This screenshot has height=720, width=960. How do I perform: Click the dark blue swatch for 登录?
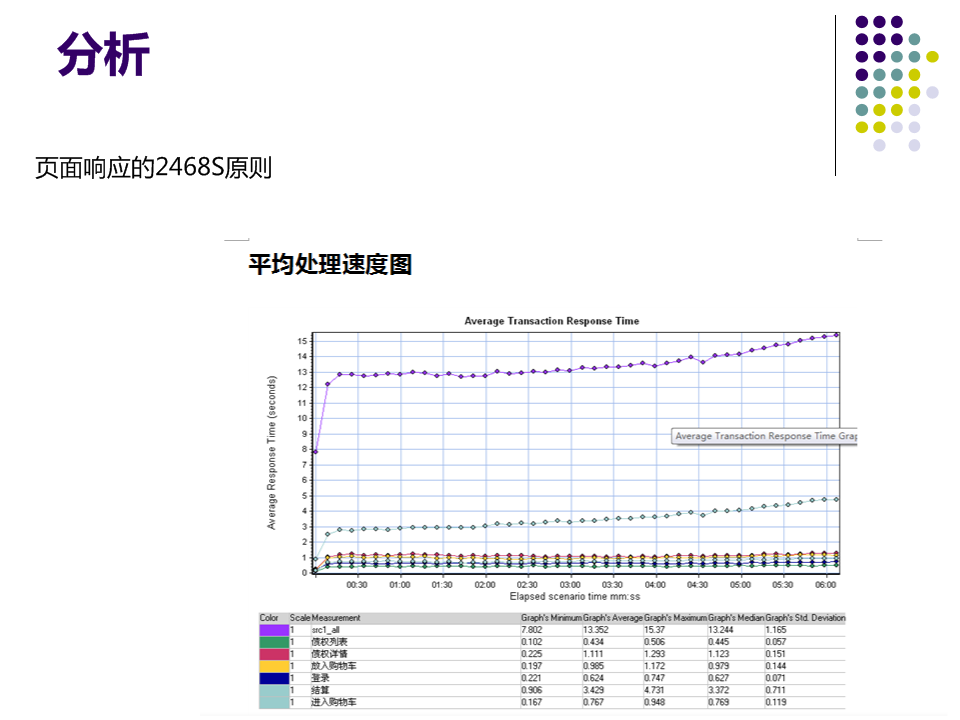(274, 678)
